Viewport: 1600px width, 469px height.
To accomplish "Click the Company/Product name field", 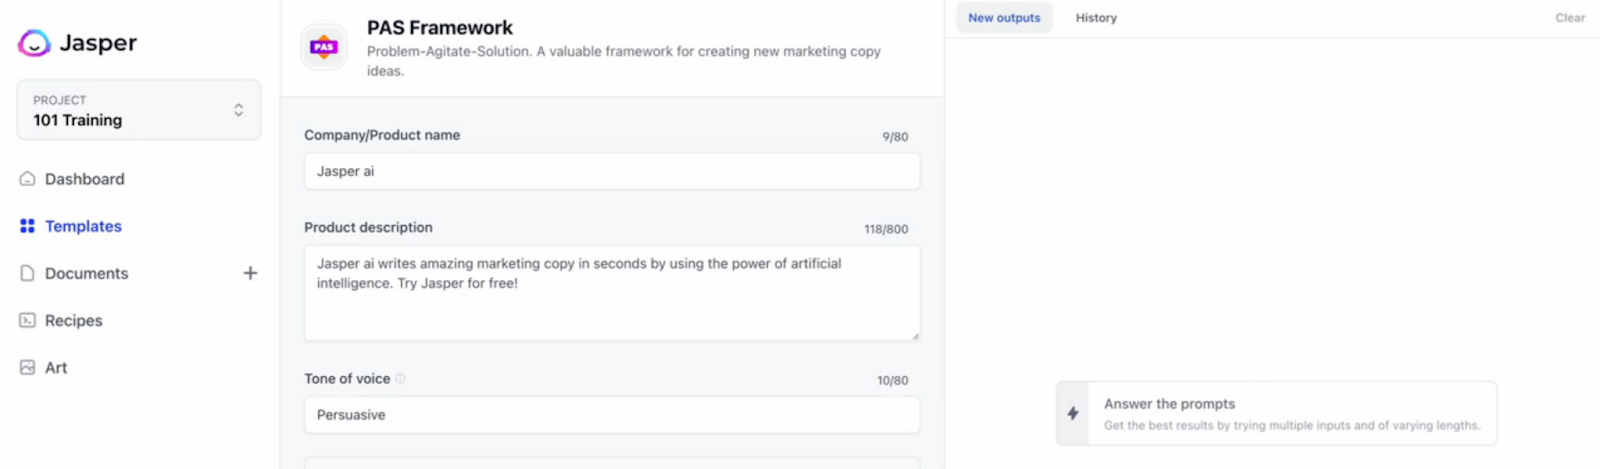I will point(612,171).
